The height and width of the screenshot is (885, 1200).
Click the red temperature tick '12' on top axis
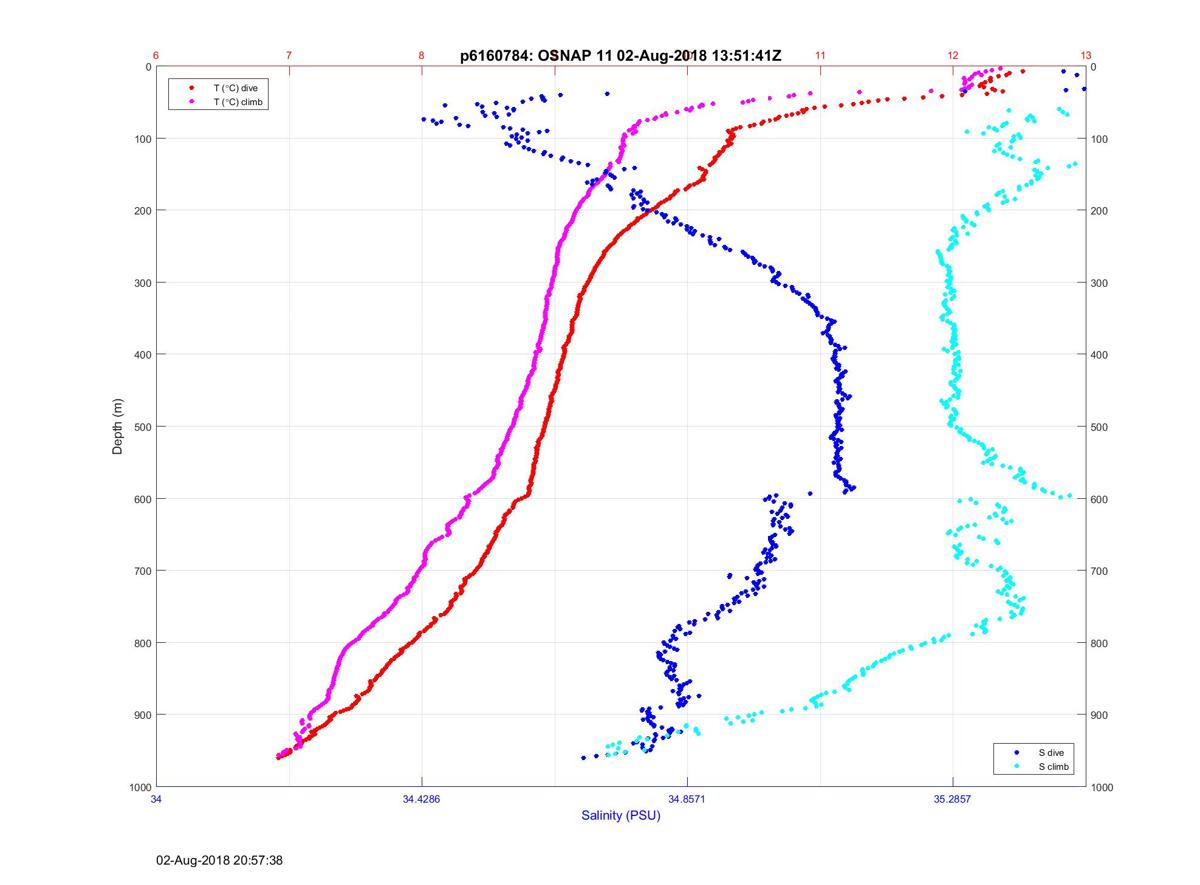point(953,56)
